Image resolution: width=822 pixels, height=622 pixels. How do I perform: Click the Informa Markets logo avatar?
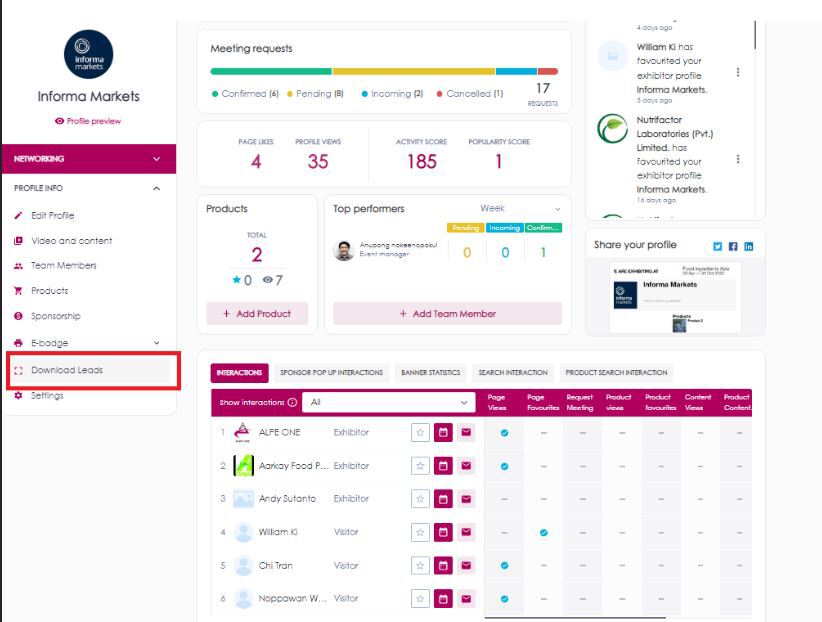click(89, 55)
